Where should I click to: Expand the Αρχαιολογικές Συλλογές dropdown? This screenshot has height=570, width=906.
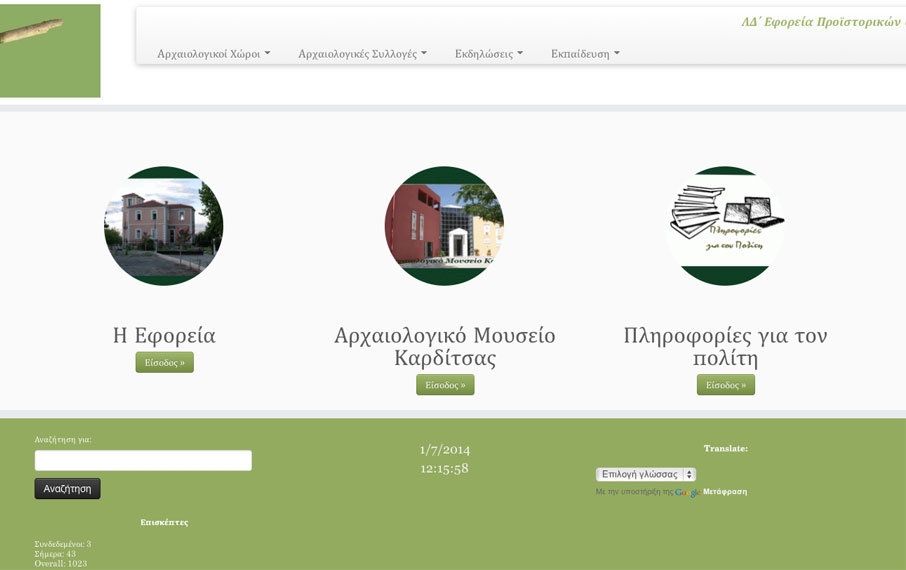[362, 54]
